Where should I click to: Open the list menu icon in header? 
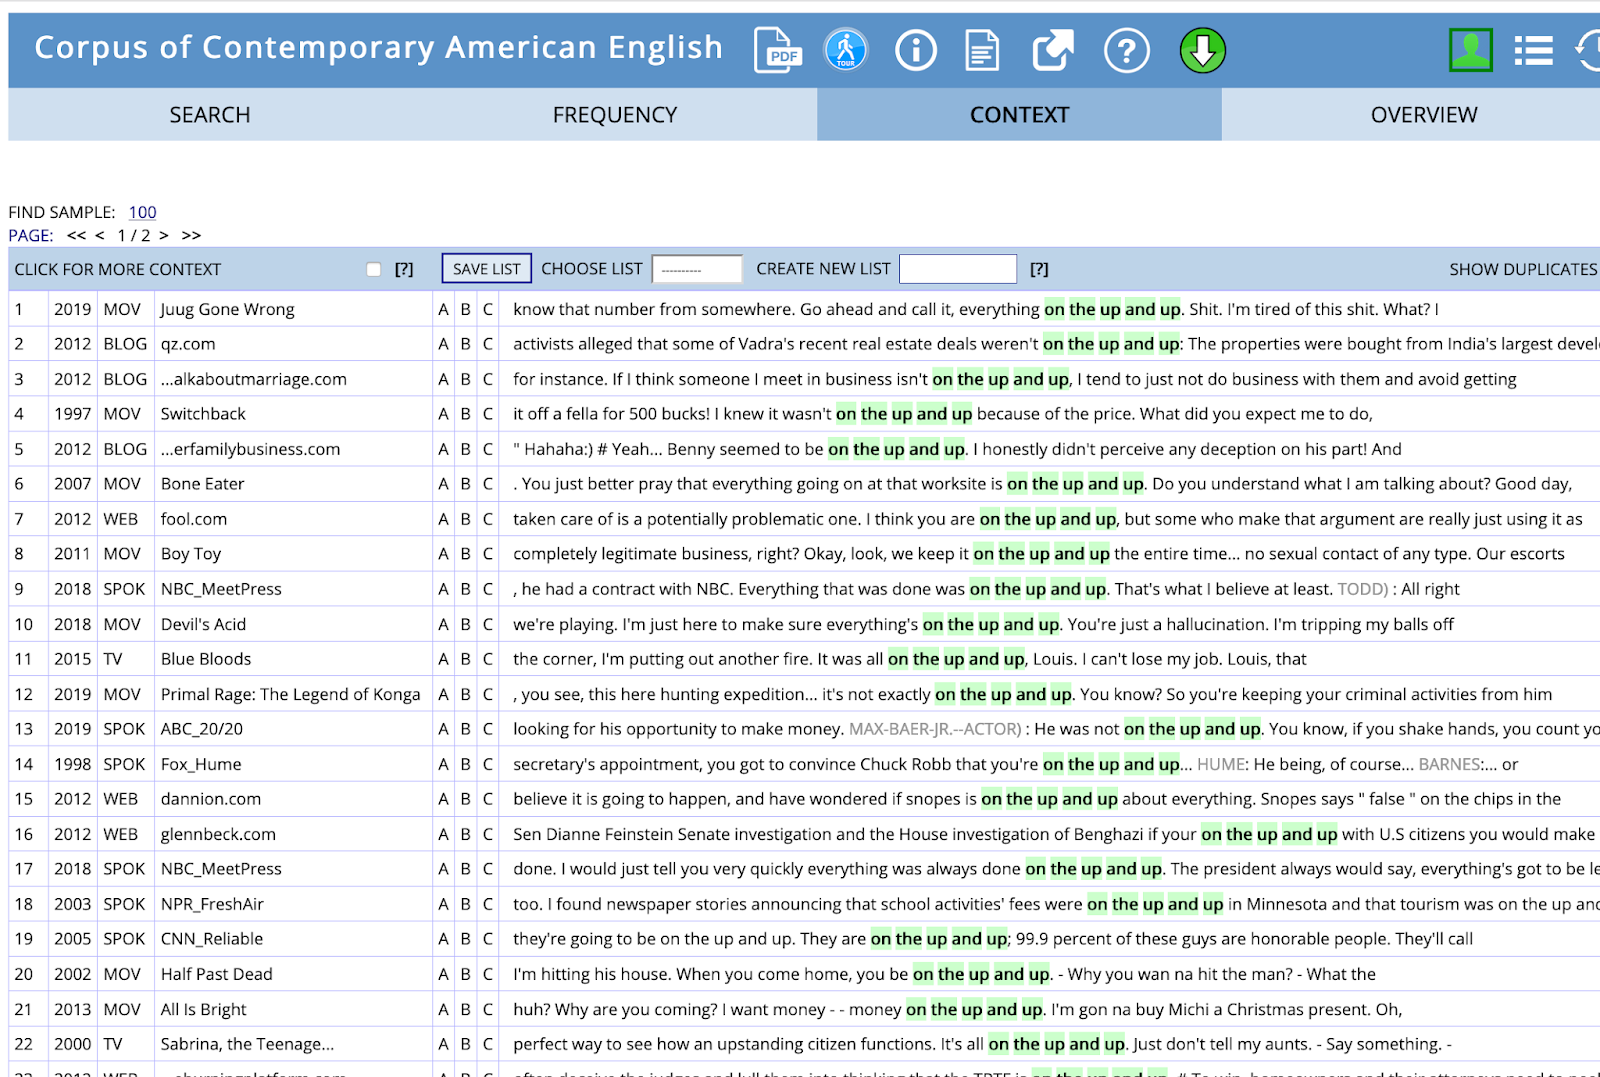tap(1533, 50)
